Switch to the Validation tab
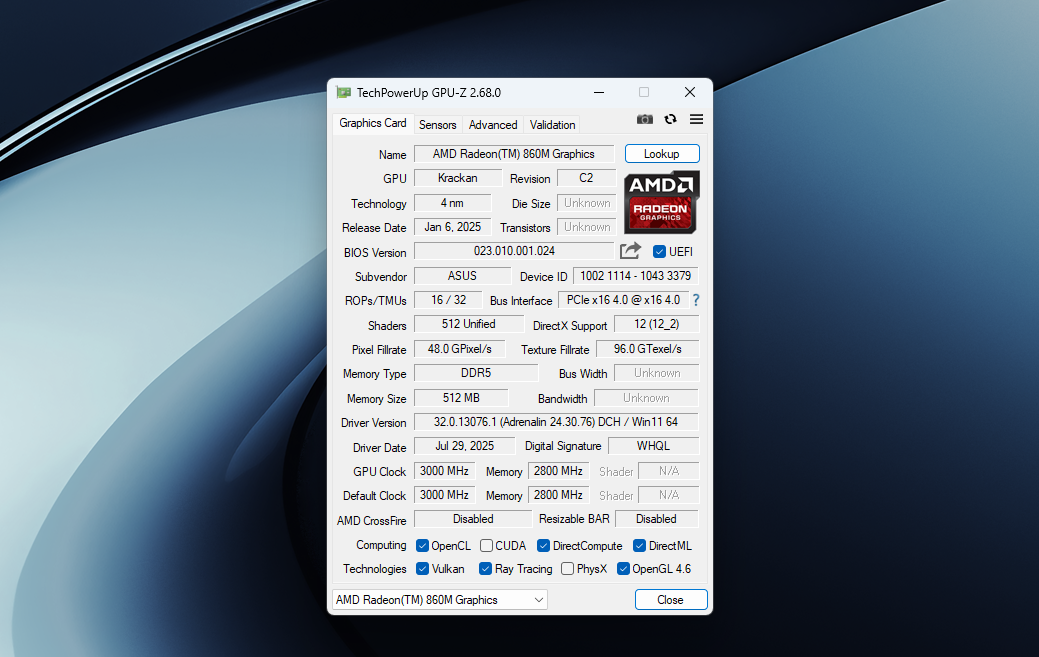The image size is (1039, 657). coord(552,125)
